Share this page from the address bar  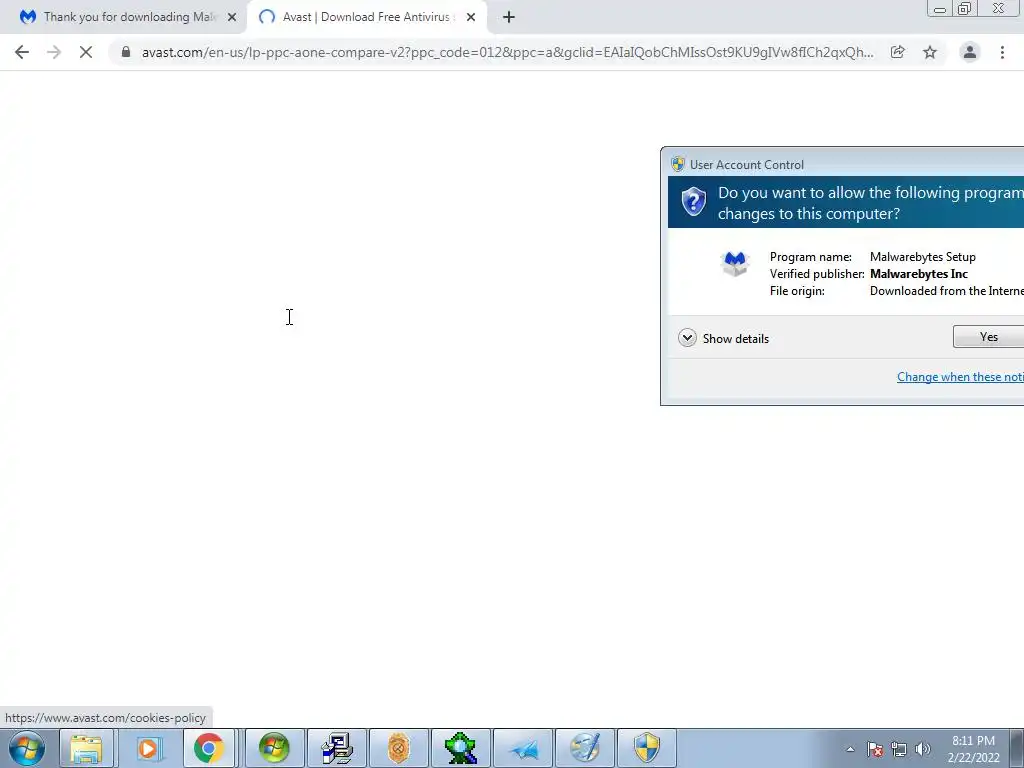click(x=897, y=52)
